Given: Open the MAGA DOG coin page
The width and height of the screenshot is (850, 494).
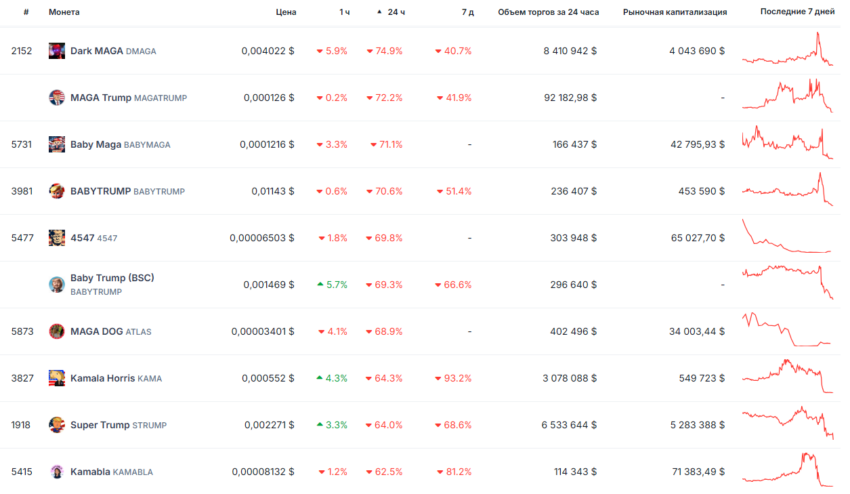Looking at the screenshot, I should click(x=111, y=331).
